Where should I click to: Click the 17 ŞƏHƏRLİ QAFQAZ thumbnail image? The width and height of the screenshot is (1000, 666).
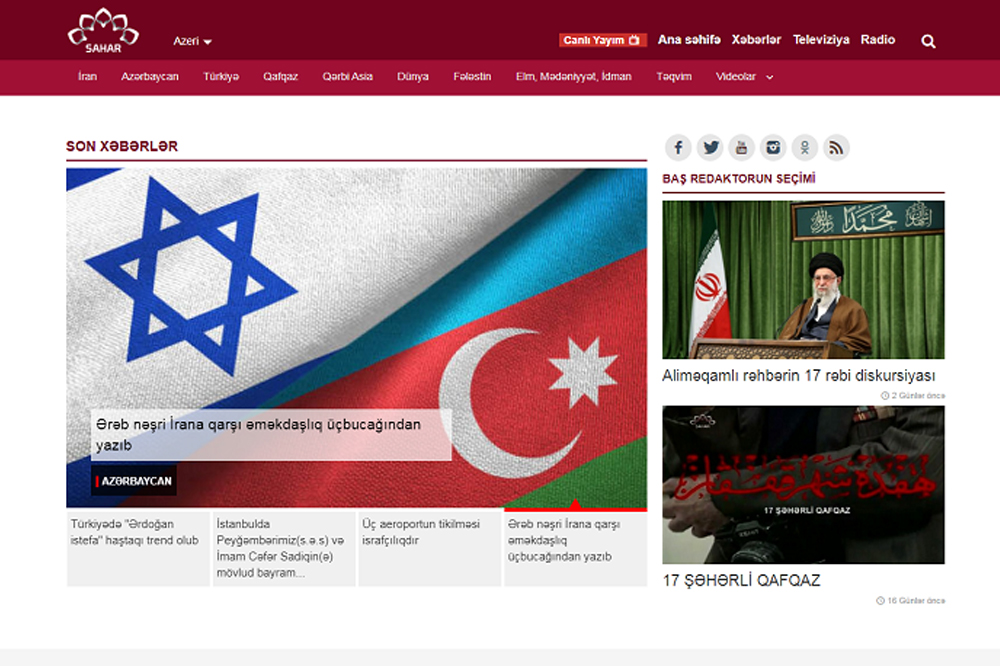point(803,485)
